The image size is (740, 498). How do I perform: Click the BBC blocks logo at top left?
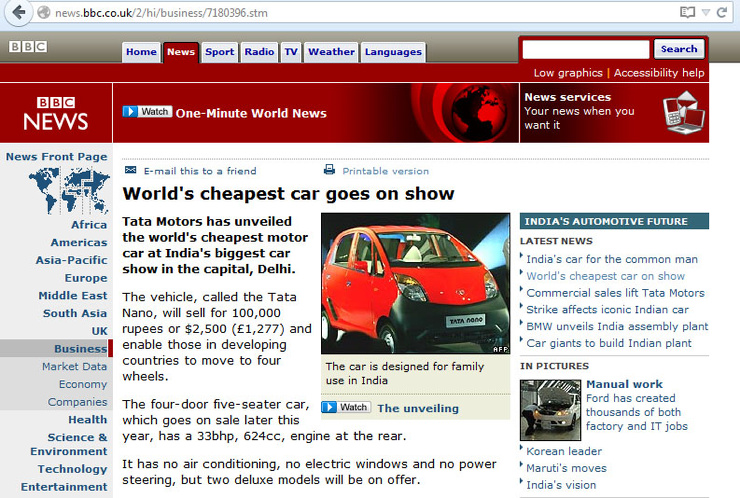28,47
